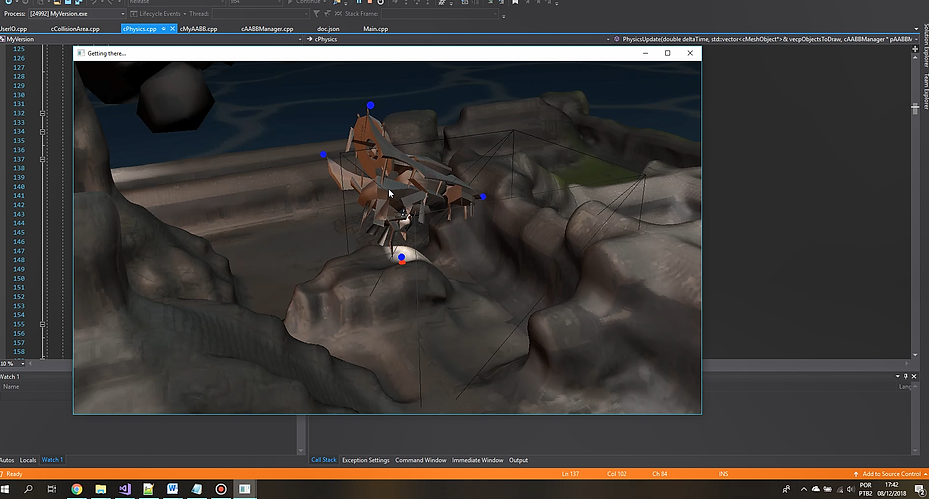Click the volume icon in system tray
Image resolution: width=929 pixels, height=499 pixels.
pyautogui.click(x=850, y=490)
